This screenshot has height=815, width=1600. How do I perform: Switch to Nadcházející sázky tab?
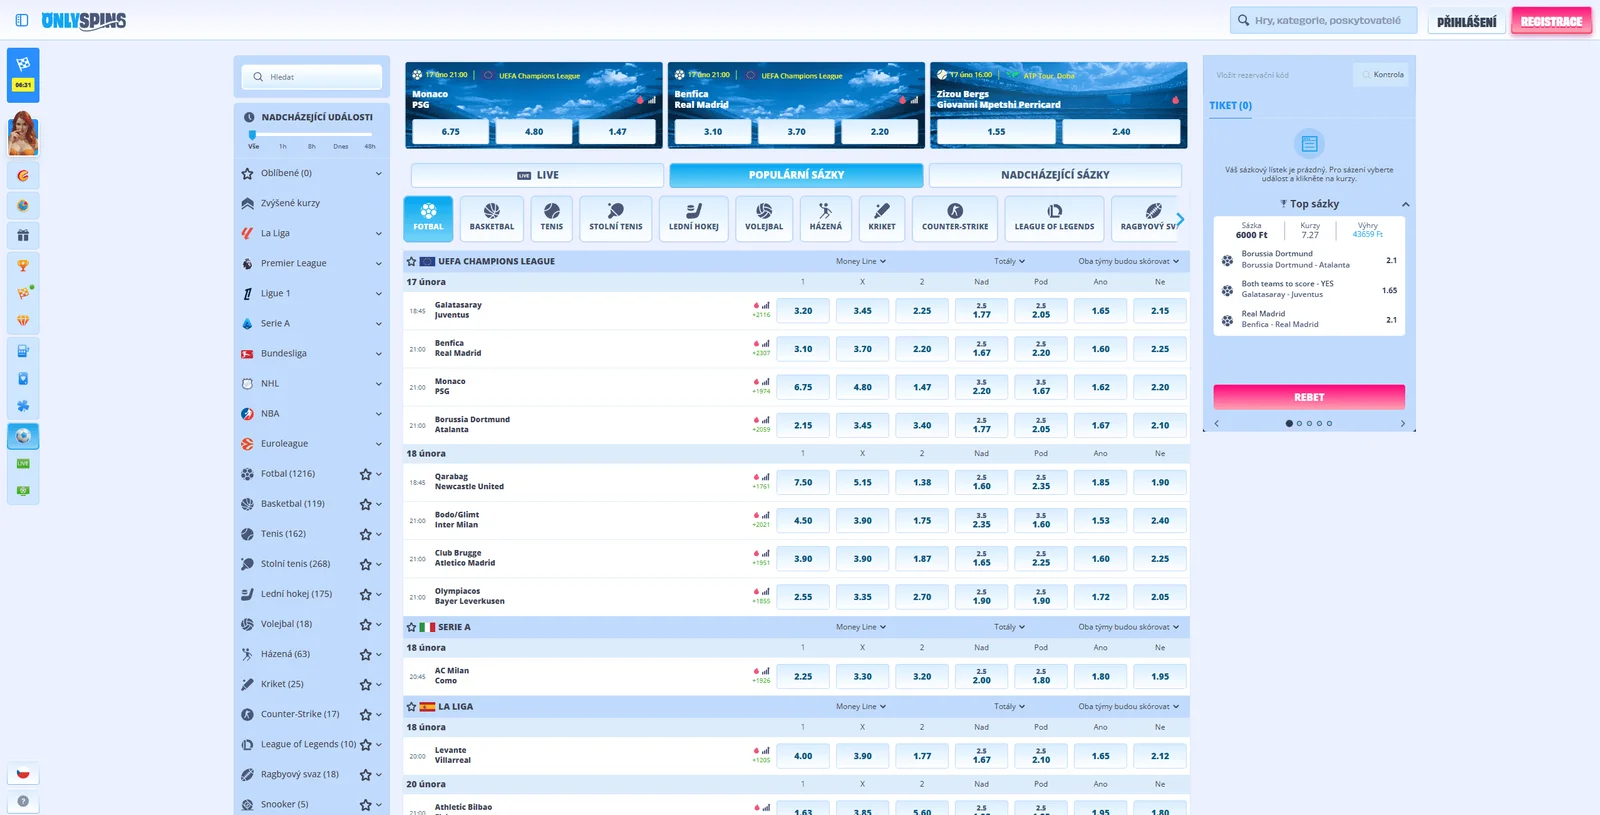(1055, 175)
